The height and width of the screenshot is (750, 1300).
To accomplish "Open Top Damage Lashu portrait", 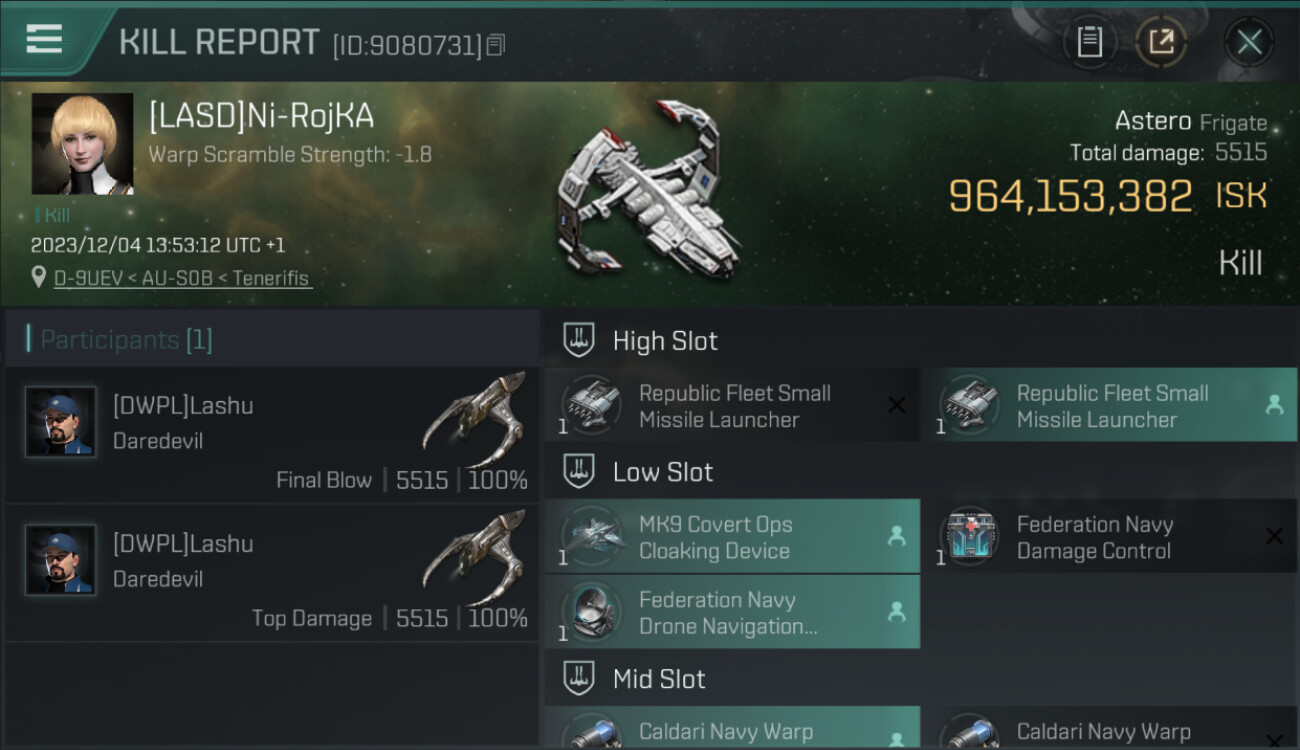I will click(x=61, y=560).
